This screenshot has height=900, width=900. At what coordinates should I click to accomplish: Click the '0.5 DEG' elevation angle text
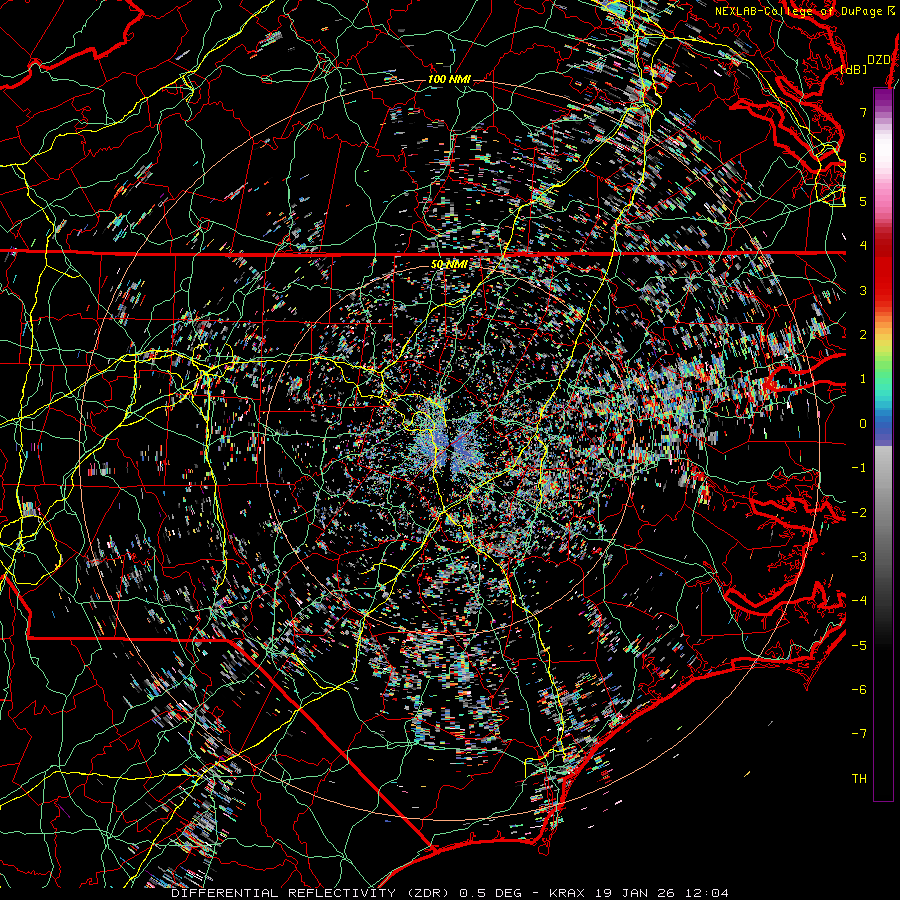coord(491,893)
